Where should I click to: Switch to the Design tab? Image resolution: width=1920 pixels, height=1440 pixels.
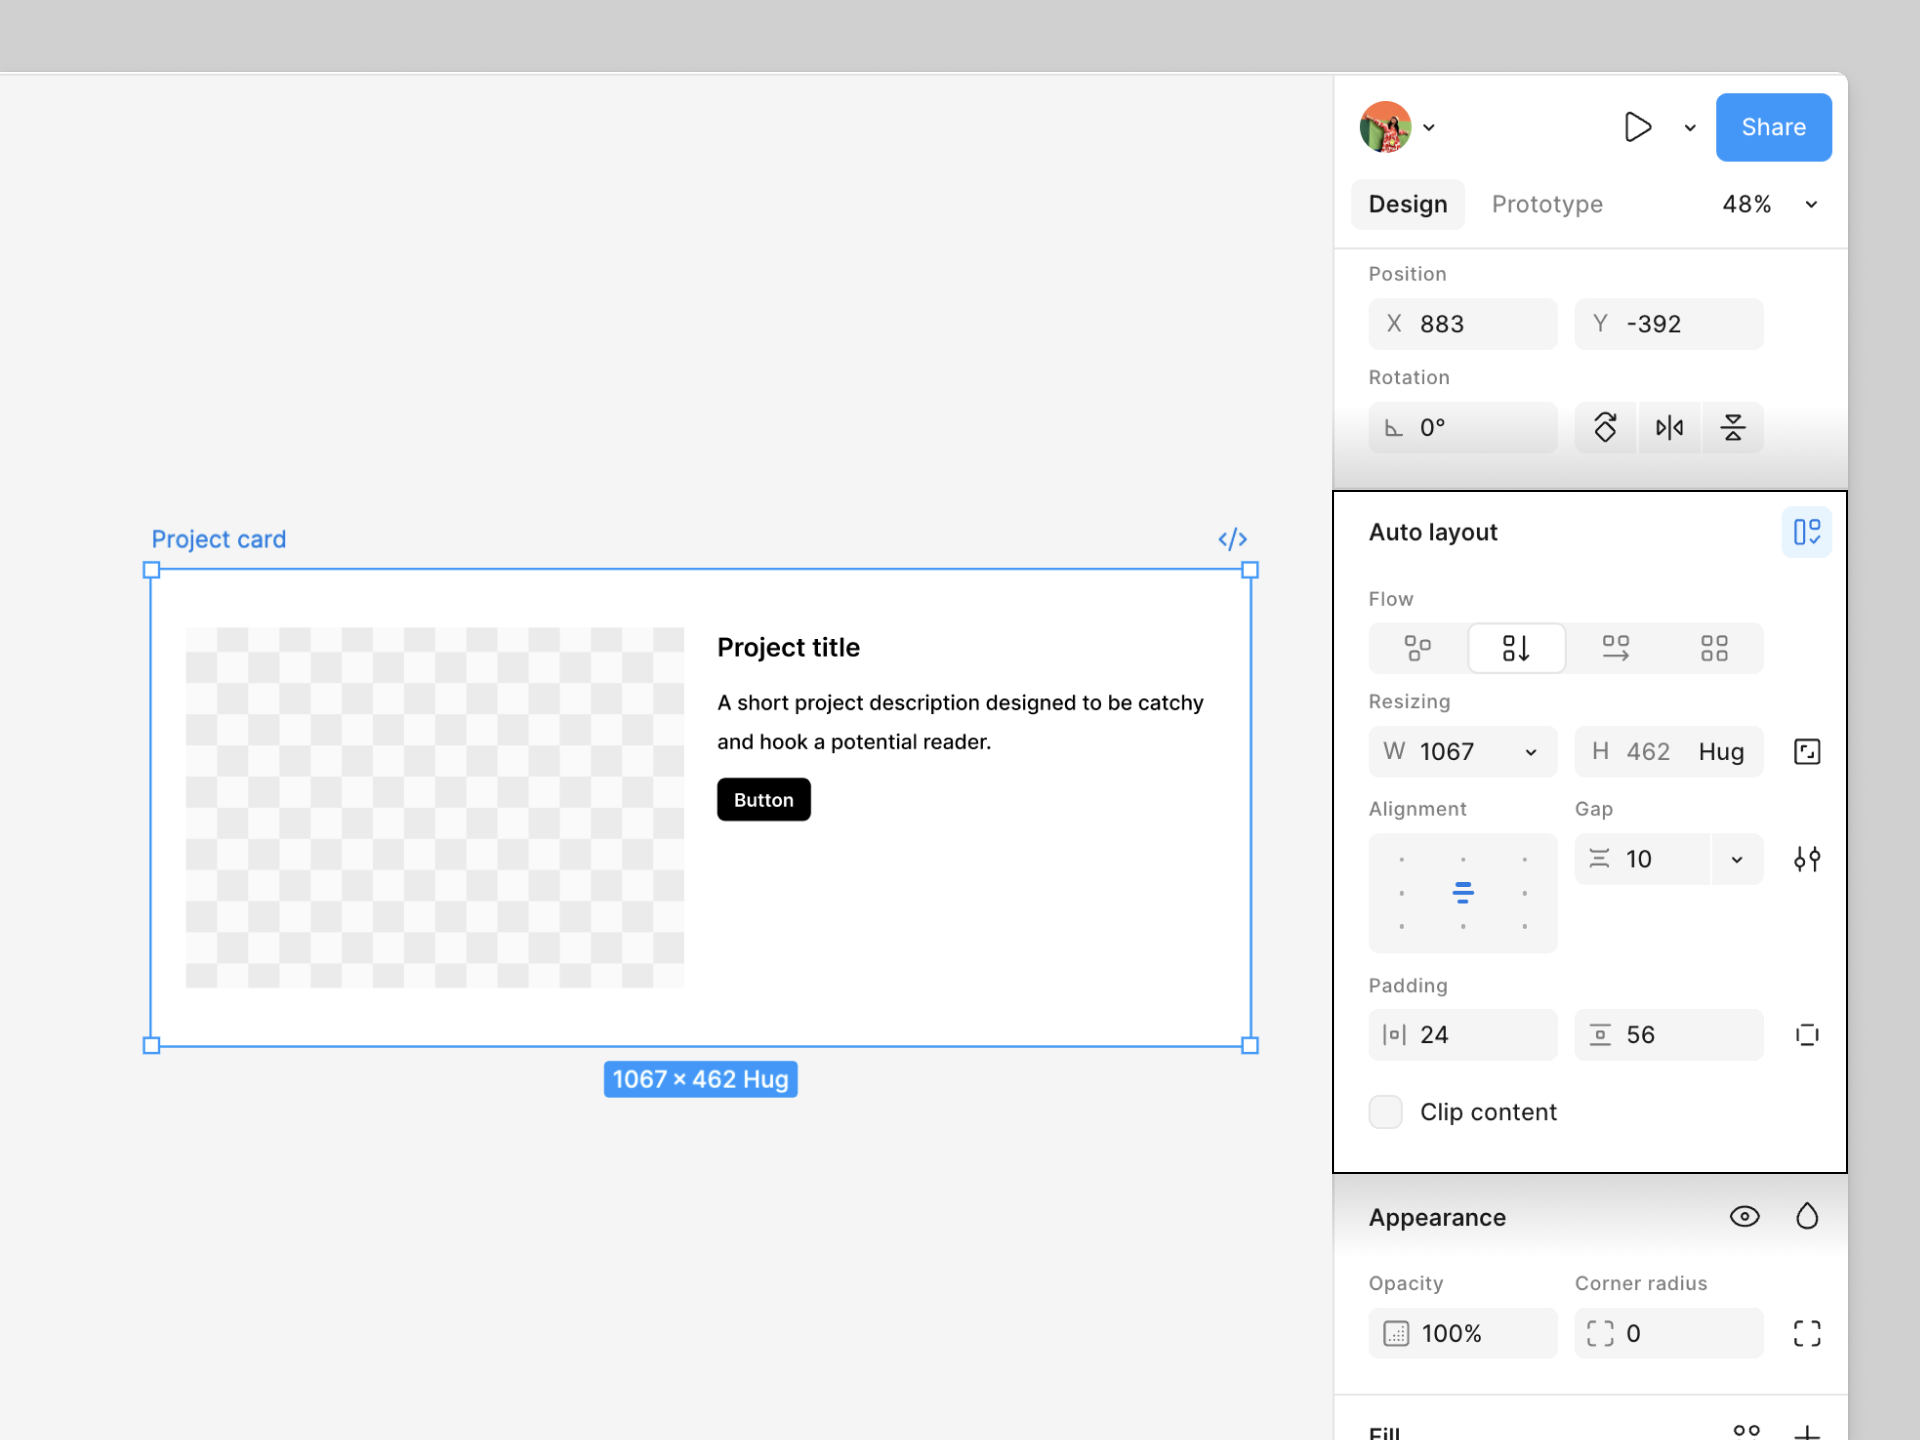point(1407,204)
